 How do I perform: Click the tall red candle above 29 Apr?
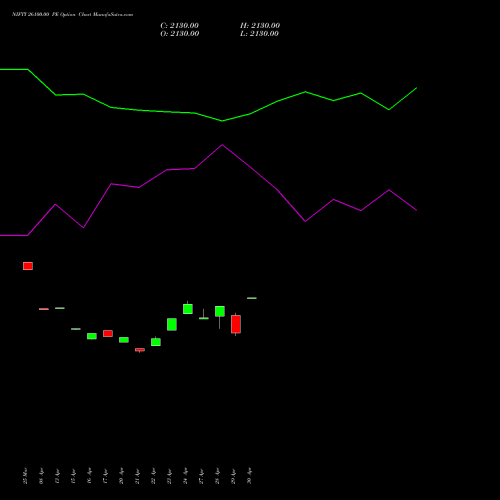[x=236, y=324]
